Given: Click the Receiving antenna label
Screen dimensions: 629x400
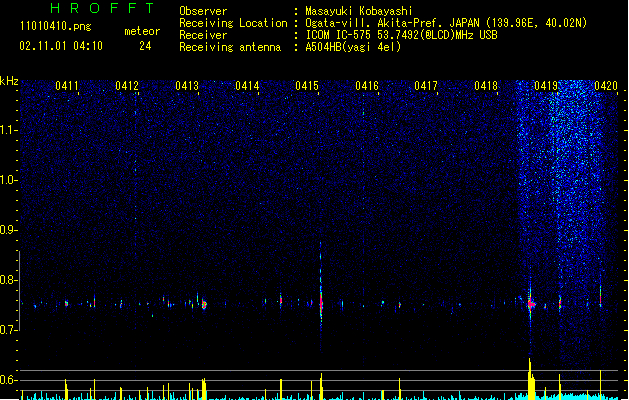Looking at the screenshot, I should (230, 47).
